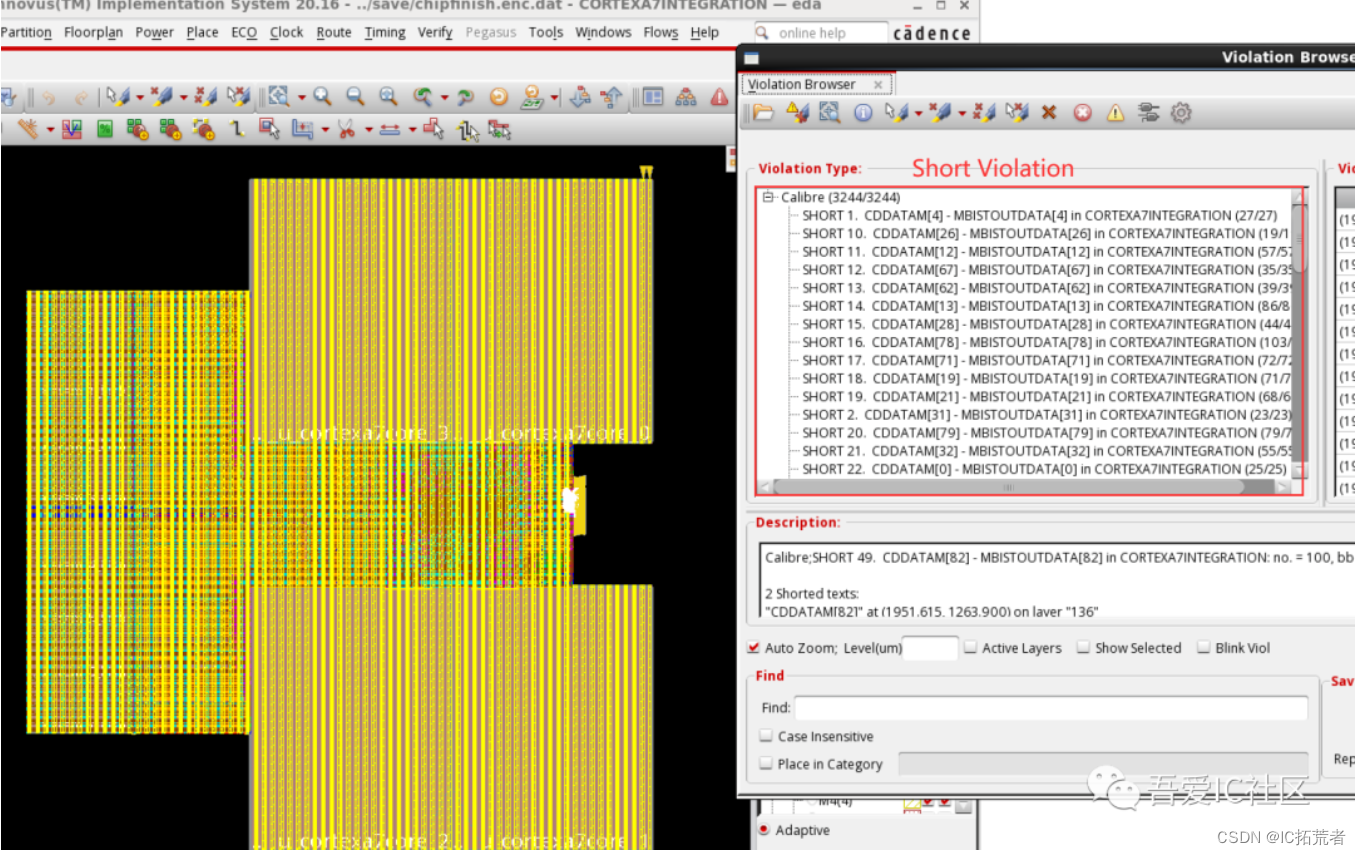Click the Level(um) input box
The height and width of the screenshot is (855, 1361).
[x=930, y=648]
